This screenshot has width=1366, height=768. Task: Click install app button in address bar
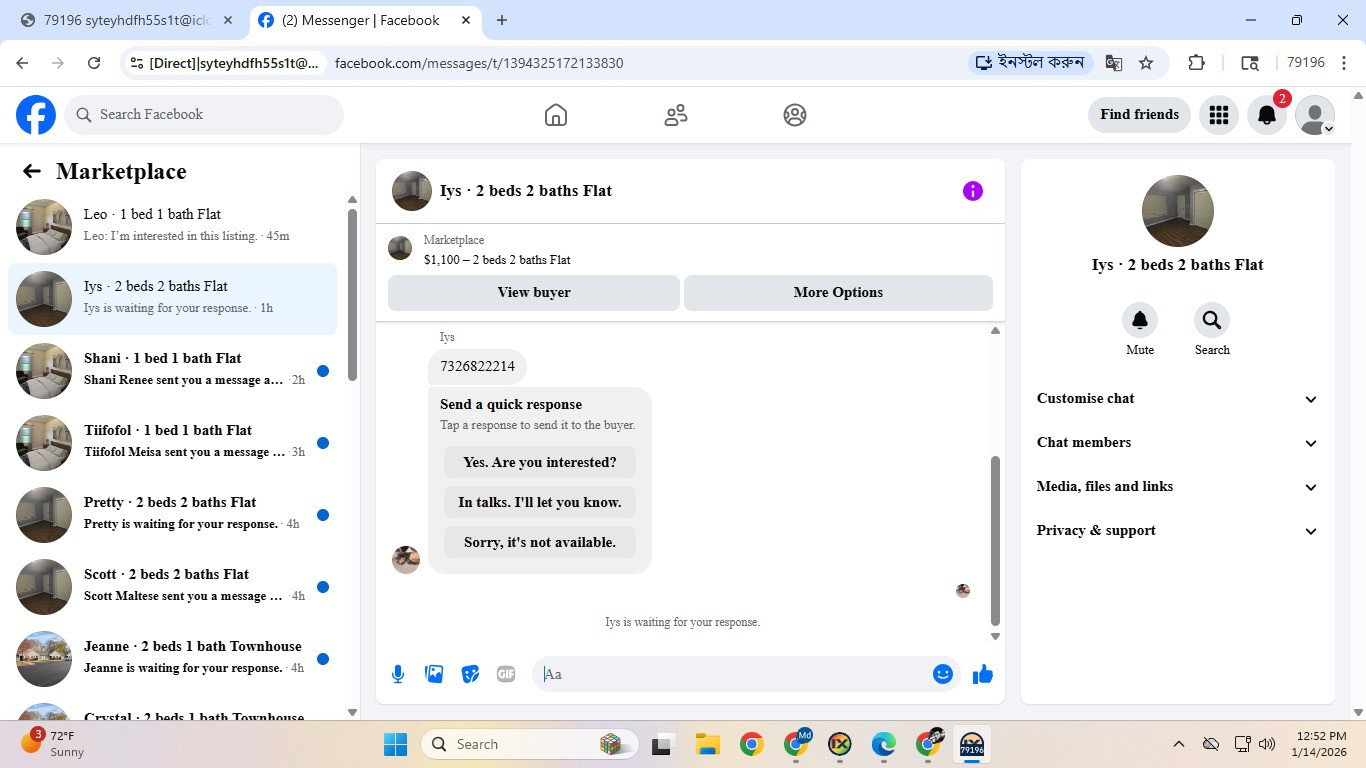pyautogui.click(x=1030, y=63)
